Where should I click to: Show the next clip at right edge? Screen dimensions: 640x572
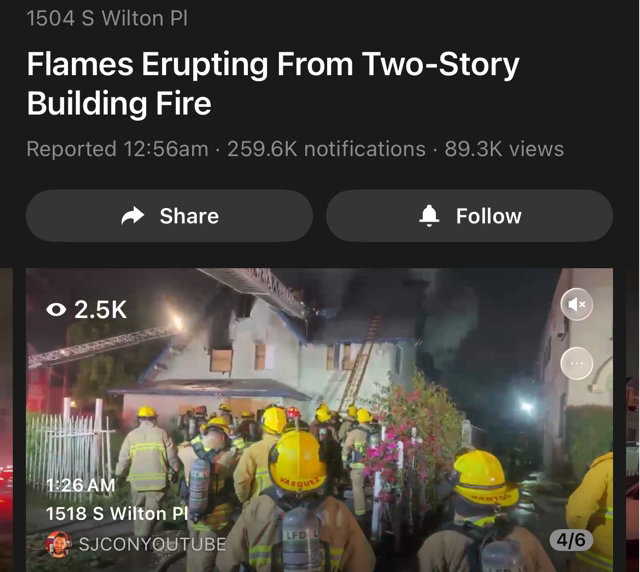[x=633, y=420]
